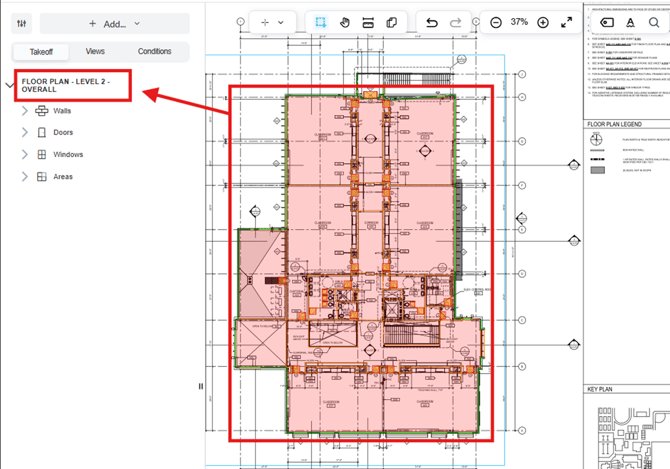Select the text annotation tool
The image size is (670, 469).
coord(630,22)
